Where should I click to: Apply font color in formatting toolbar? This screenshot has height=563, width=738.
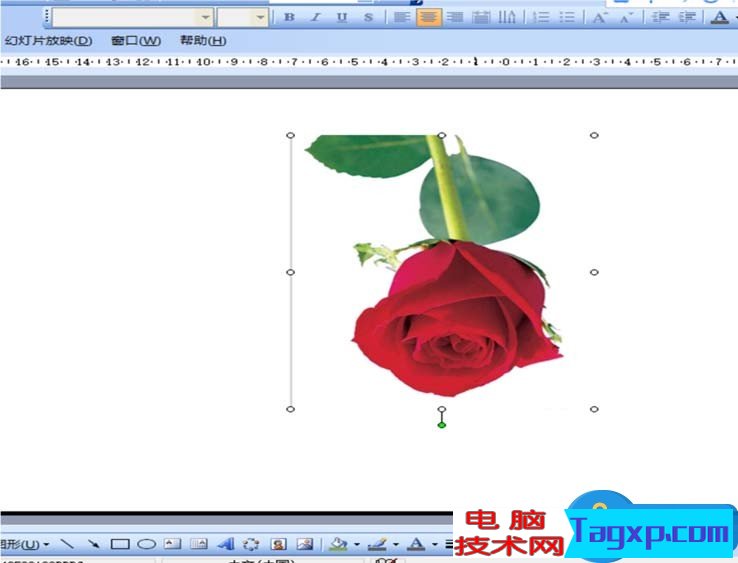coord(719,17)
